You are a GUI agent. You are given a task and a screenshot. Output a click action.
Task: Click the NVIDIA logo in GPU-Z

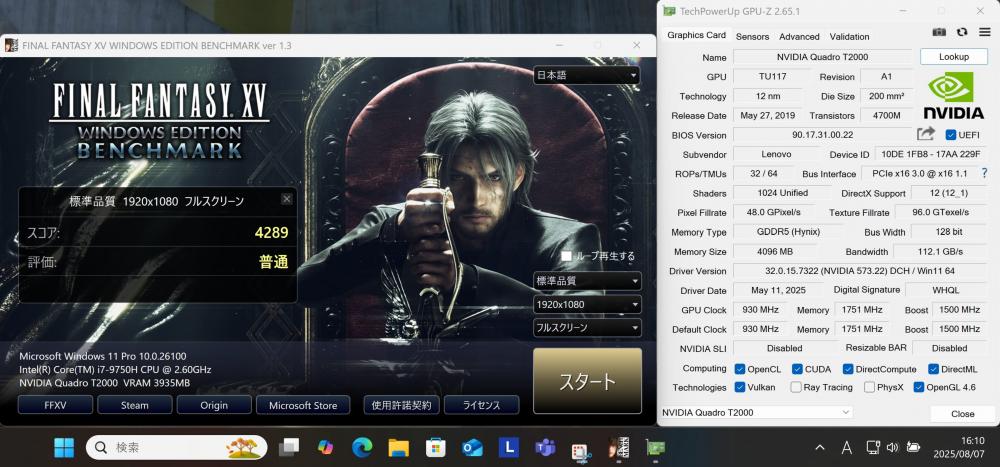(x=953, y=95)
